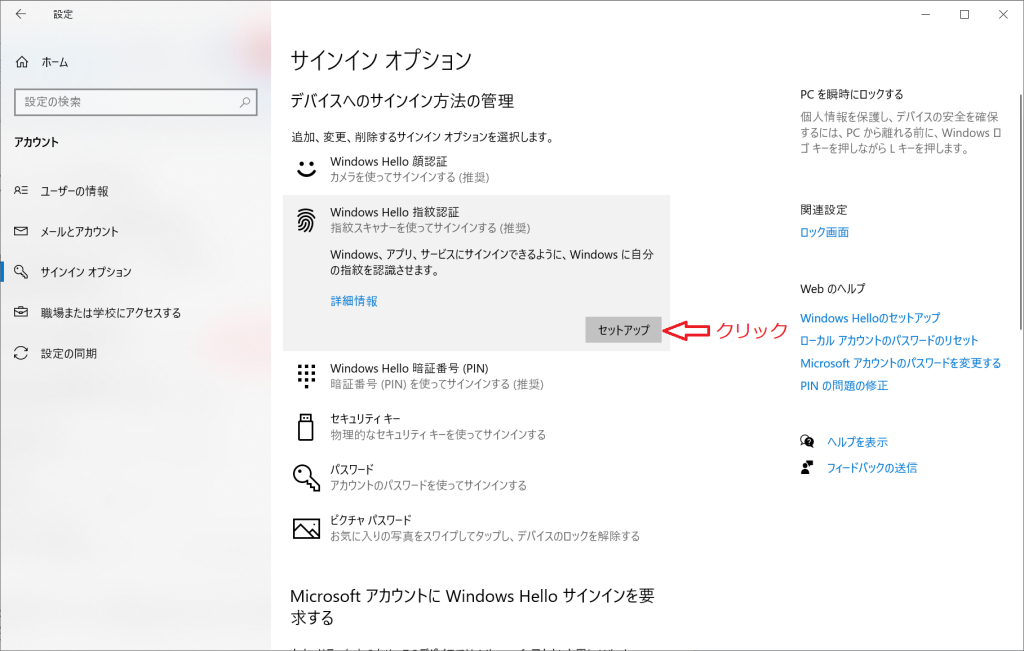Go to ホーム in the sidebar
This screenshot has height=651, width=1024.
135,62
